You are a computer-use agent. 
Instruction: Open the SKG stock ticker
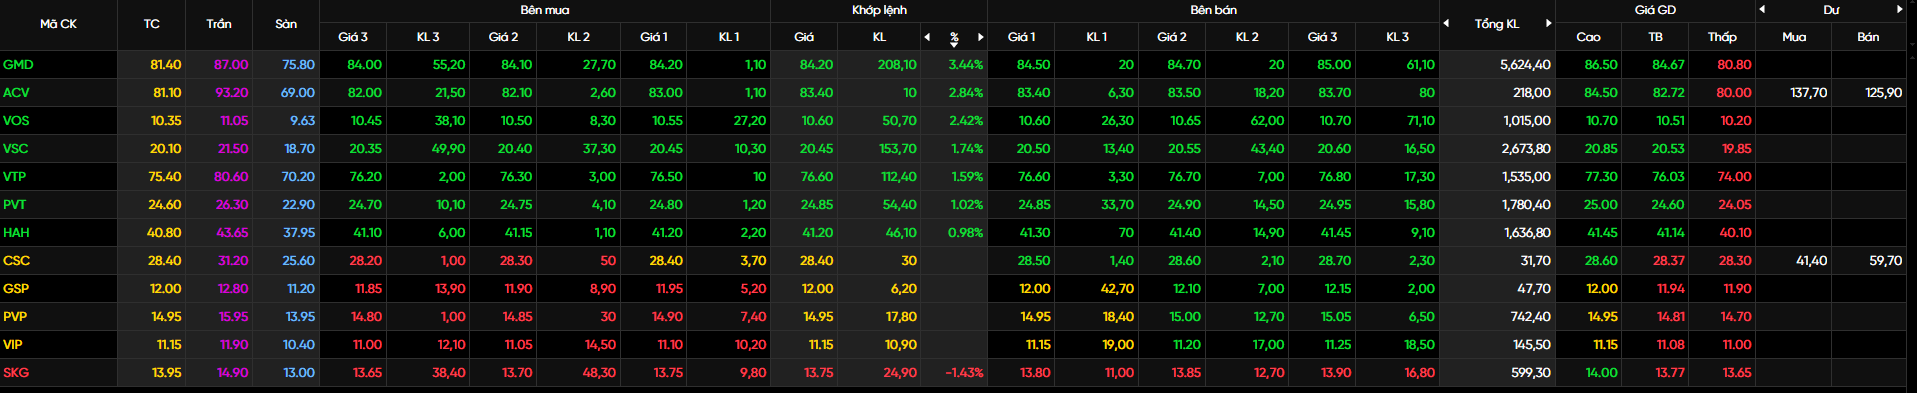pos(16,373)
